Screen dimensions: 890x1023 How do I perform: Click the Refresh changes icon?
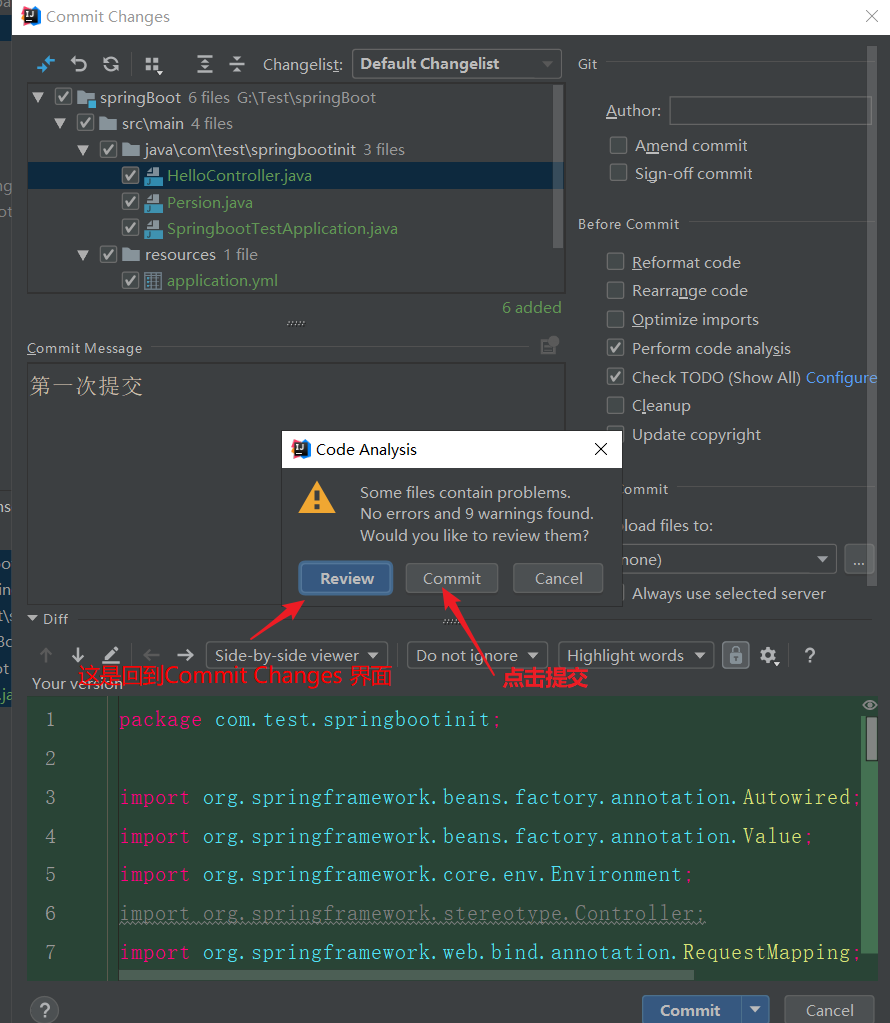point(111,63)
